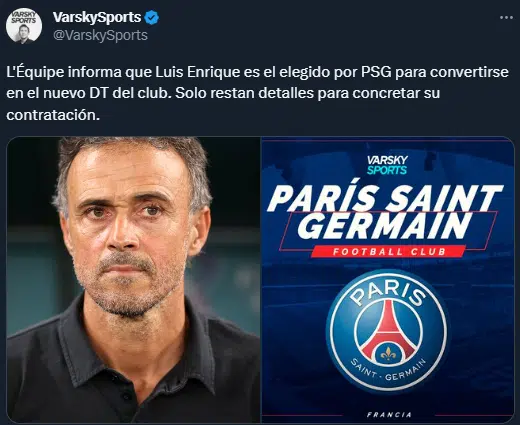Click the blue verified badge

[152, 18]
